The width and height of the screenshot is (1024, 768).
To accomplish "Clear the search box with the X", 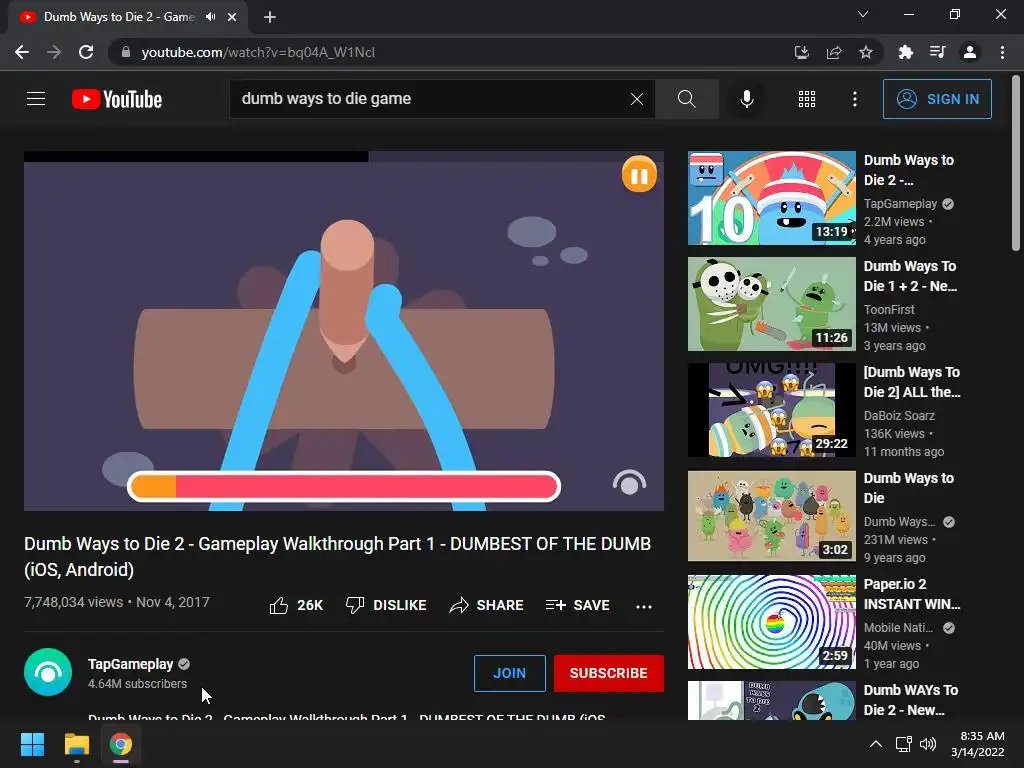I will (637, 99).
